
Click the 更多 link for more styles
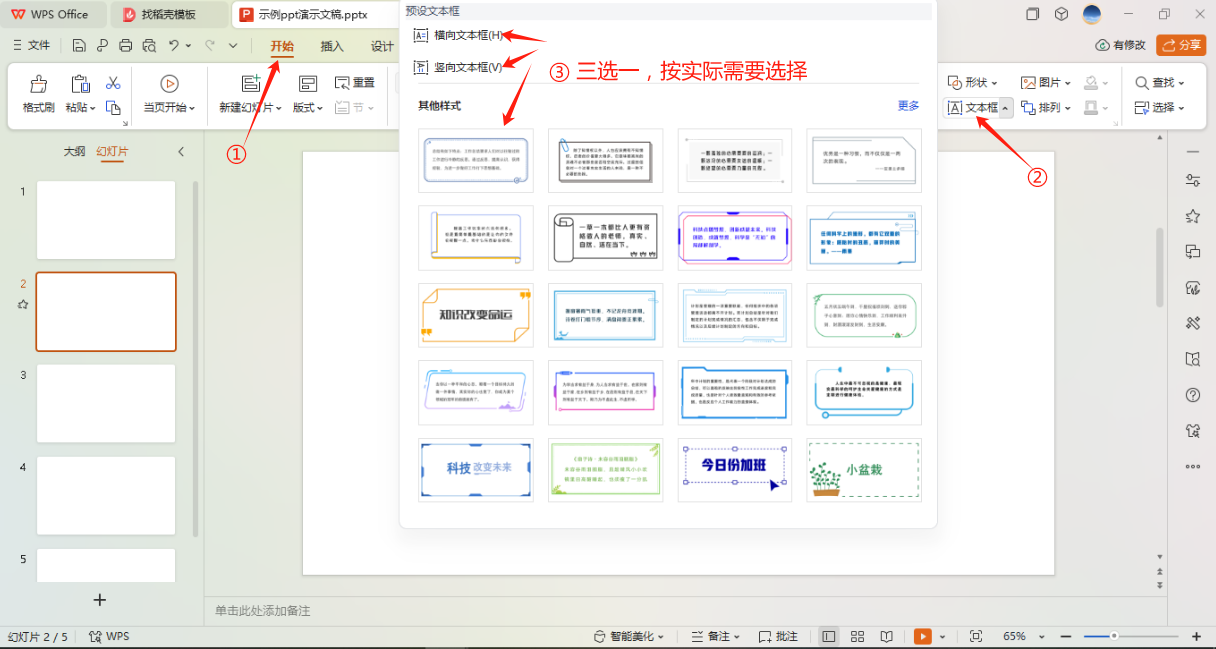click(x=907, y=105)
